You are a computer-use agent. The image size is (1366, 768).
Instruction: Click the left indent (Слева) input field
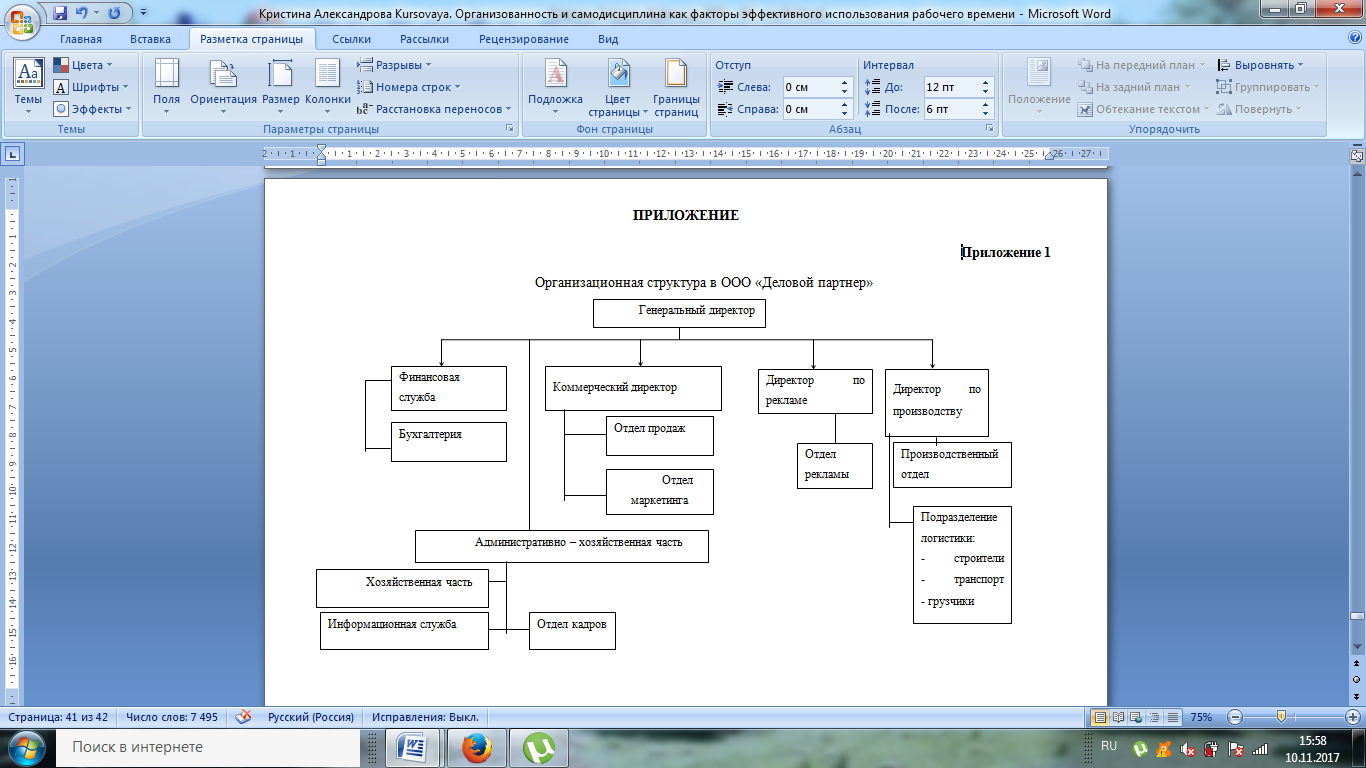coord(817,87)
